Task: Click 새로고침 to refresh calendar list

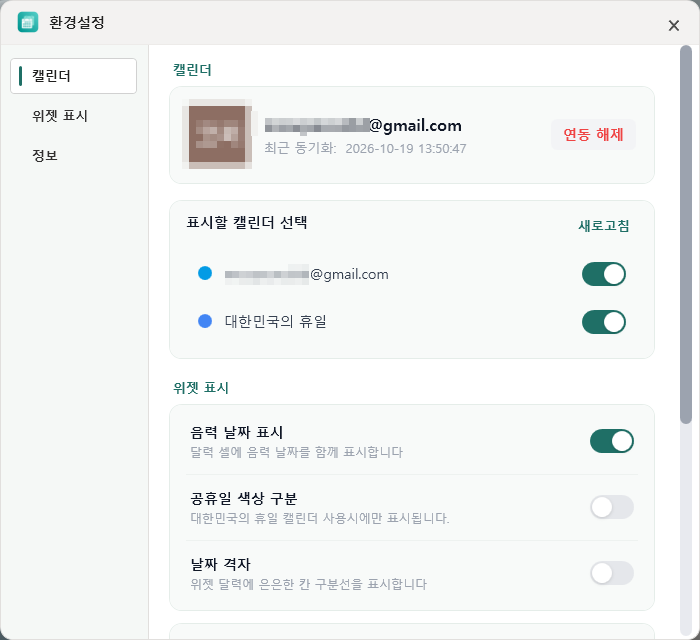Action: [x=604, y=225]
